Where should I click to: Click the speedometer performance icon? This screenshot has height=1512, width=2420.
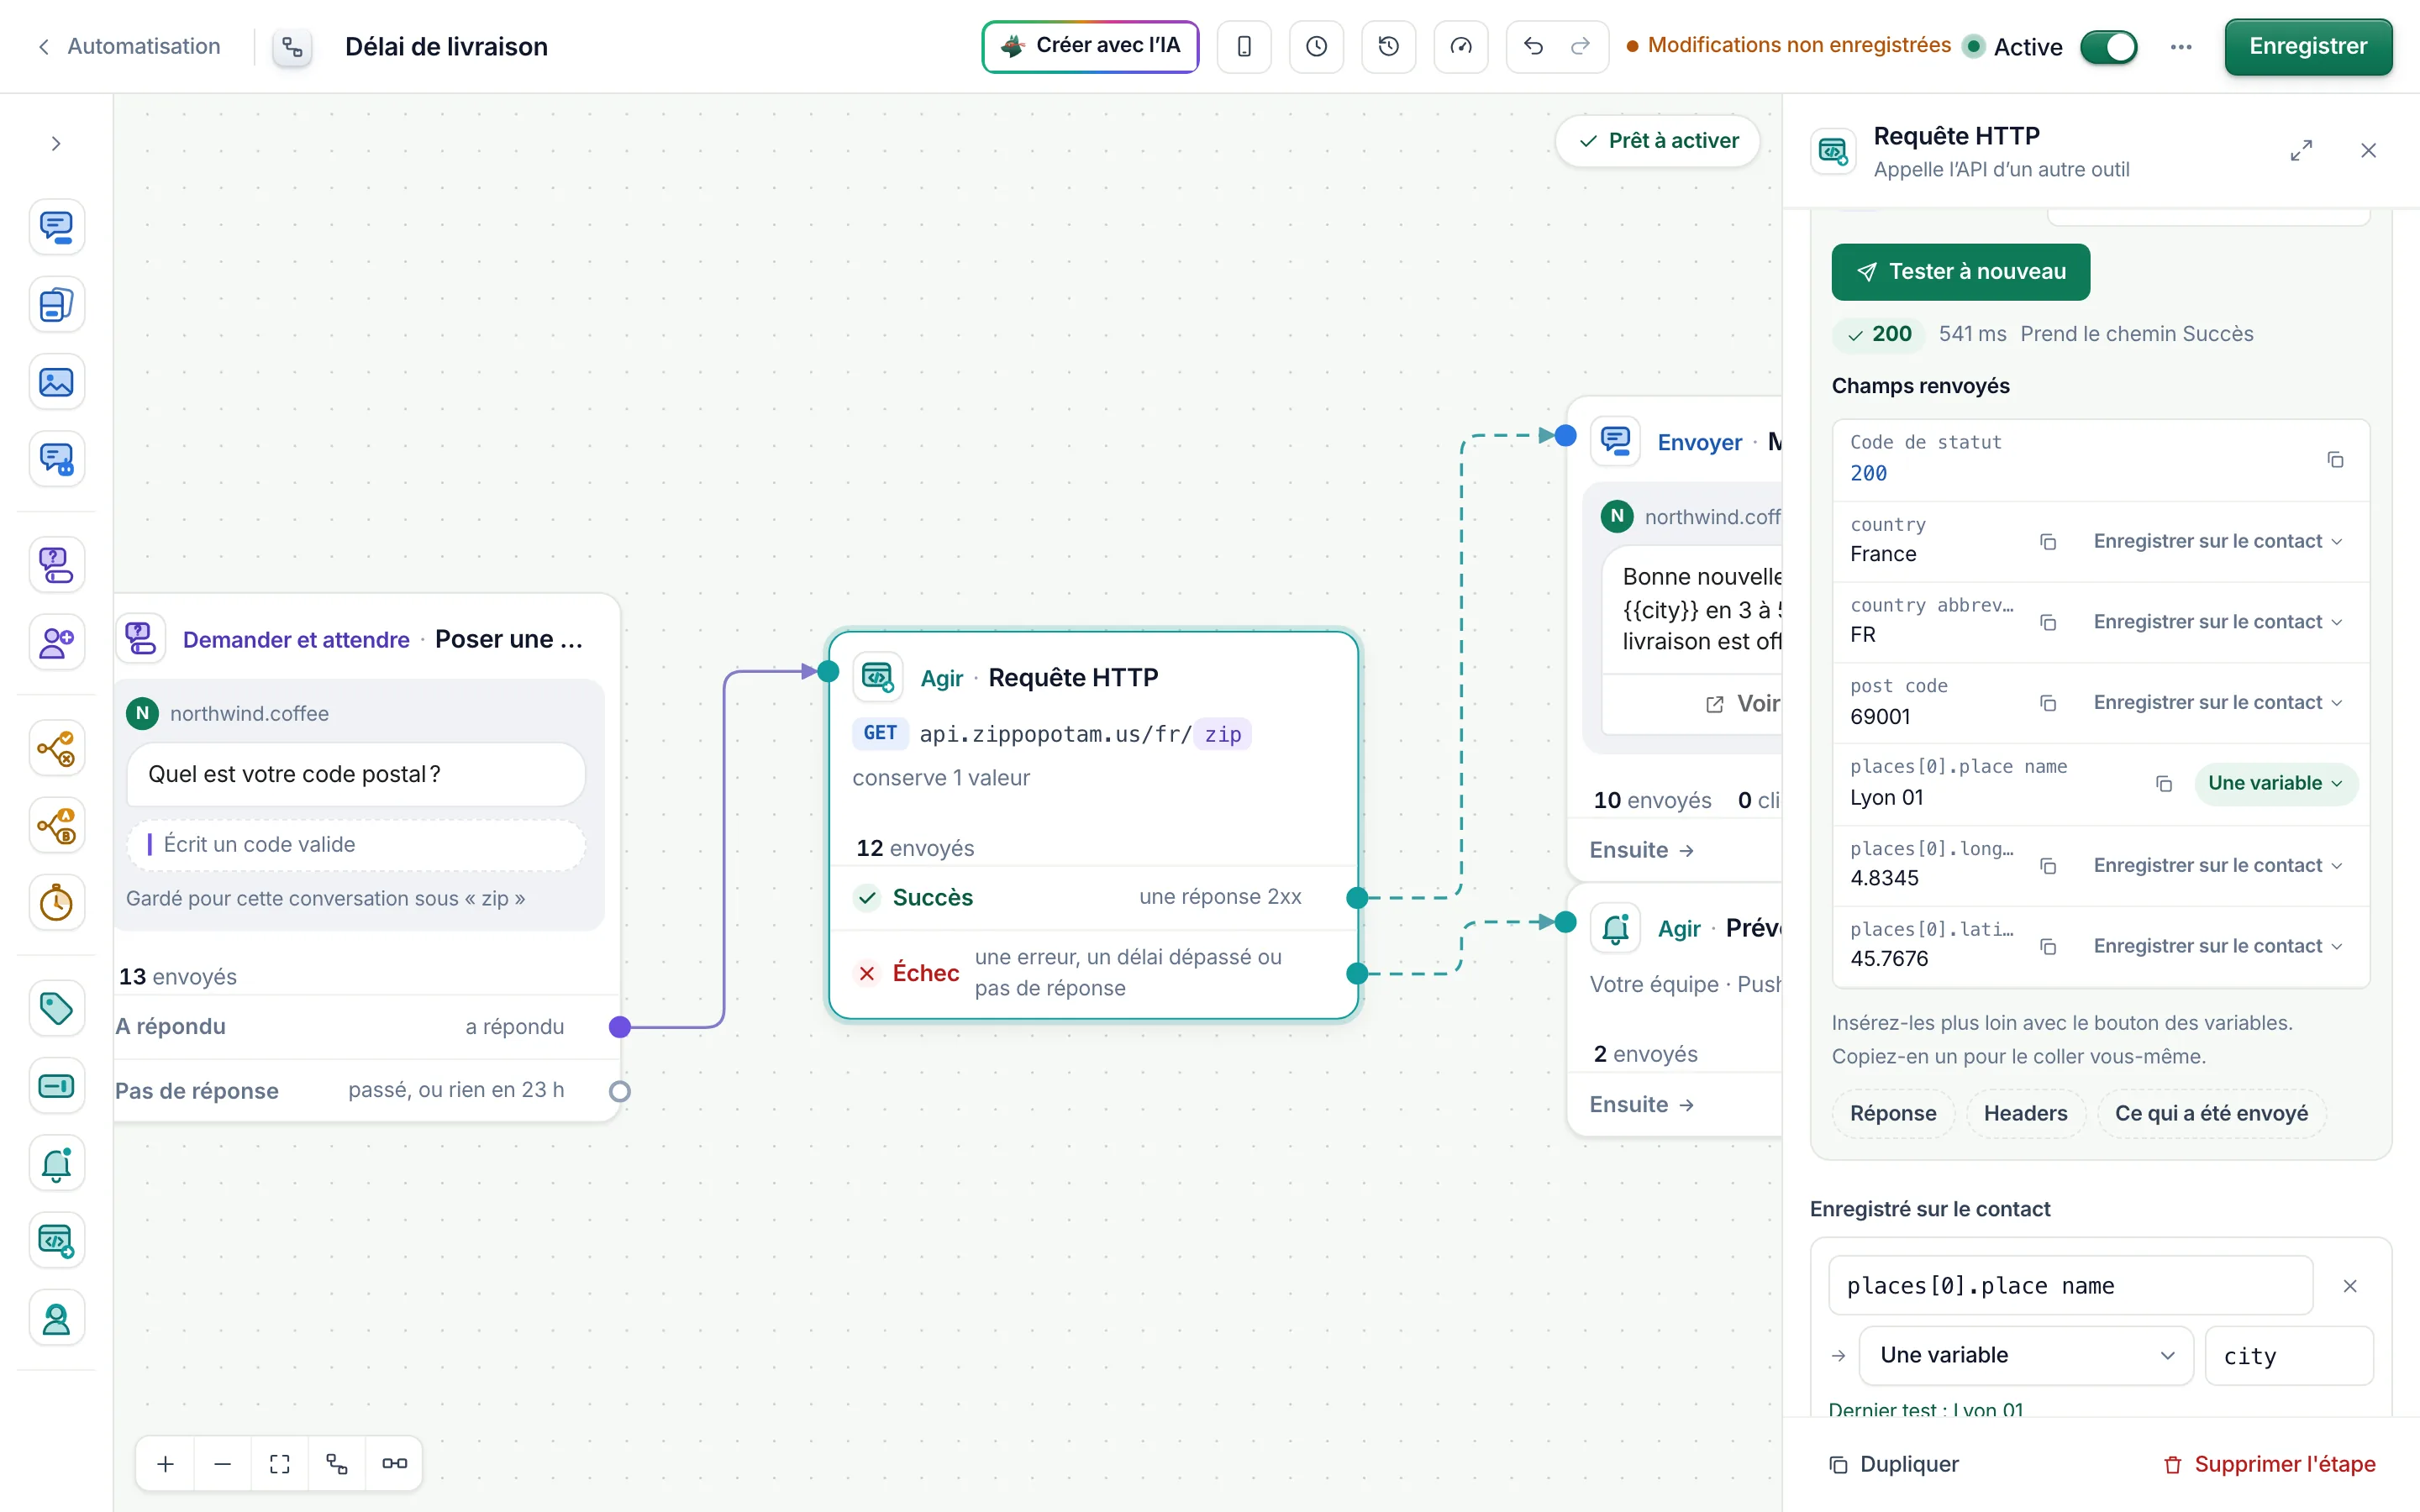1461,46
